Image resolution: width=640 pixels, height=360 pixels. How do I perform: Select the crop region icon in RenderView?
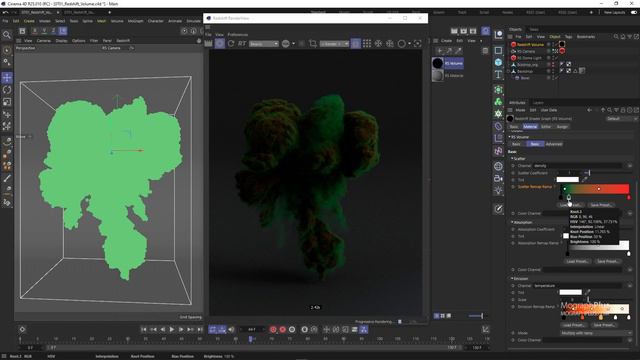(313, 43)
